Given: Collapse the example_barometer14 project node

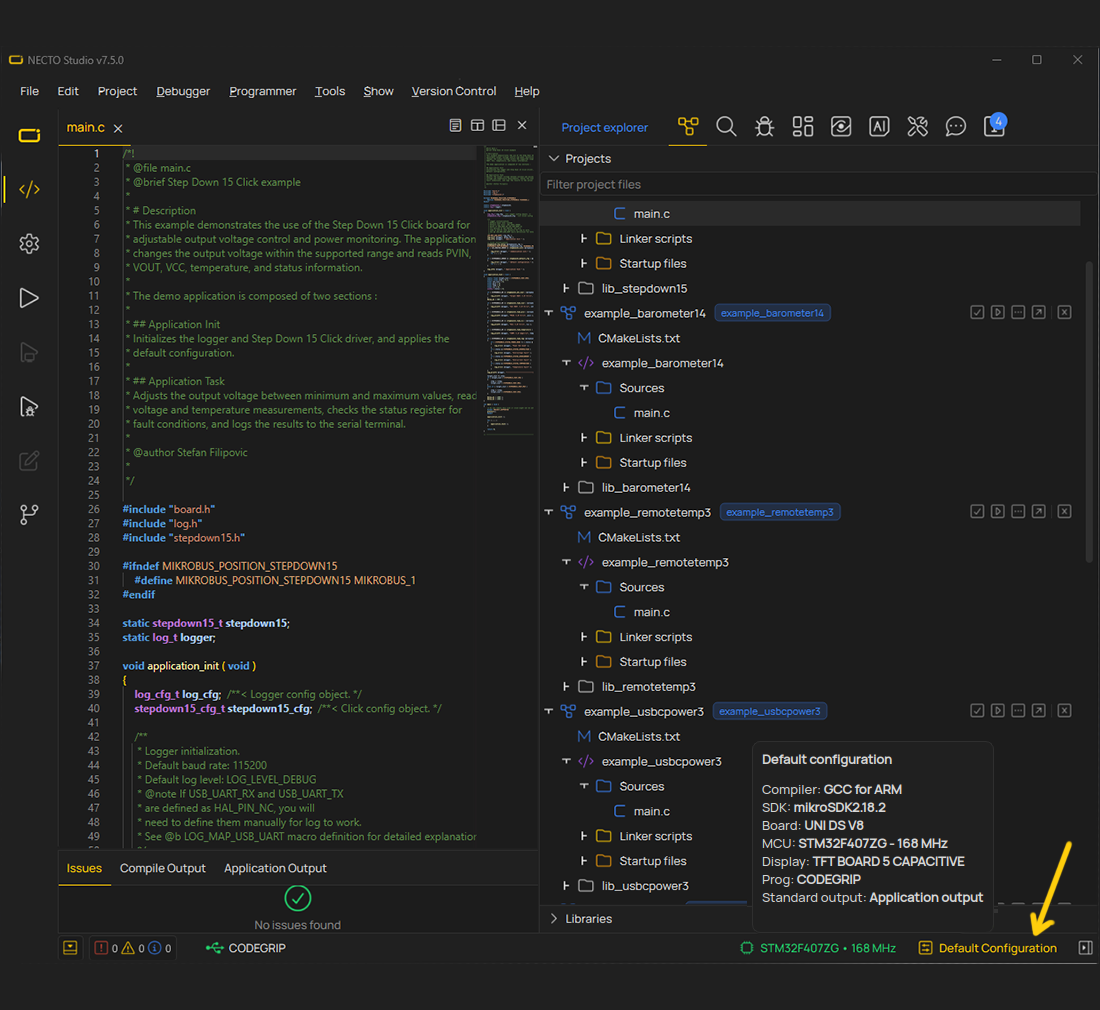Looking at the screenshot, I should point(549,313).
